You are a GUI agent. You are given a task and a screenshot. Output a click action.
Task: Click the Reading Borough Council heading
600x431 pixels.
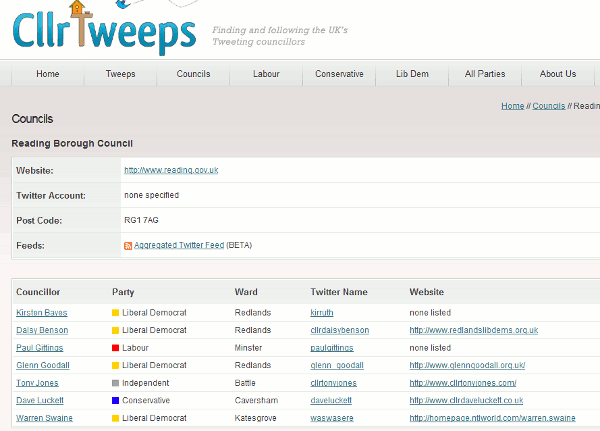pos(72,144)
